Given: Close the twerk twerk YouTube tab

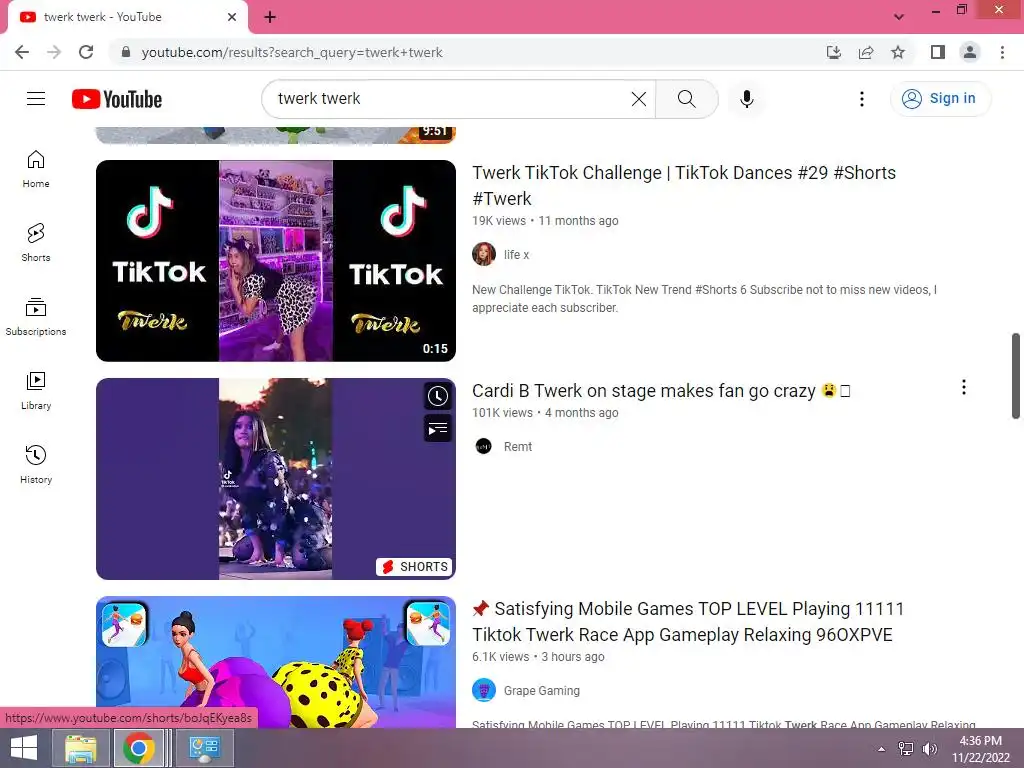Looking at the screenshot, I should 232,17.
